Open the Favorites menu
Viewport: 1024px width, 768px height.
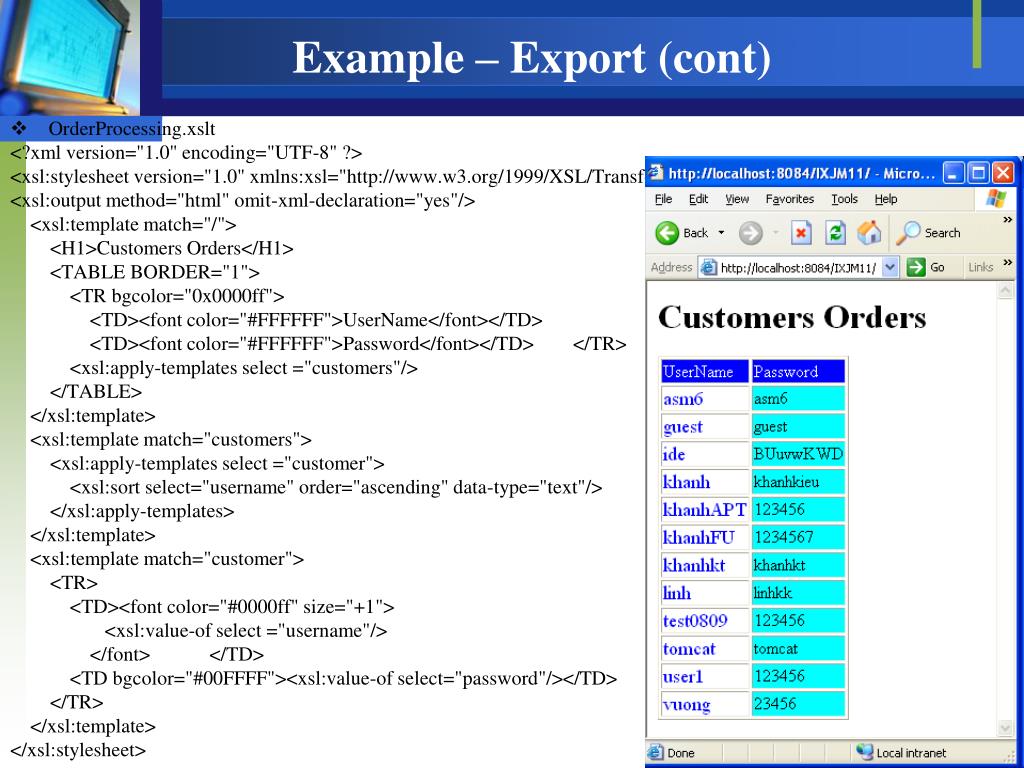point(790,199)
